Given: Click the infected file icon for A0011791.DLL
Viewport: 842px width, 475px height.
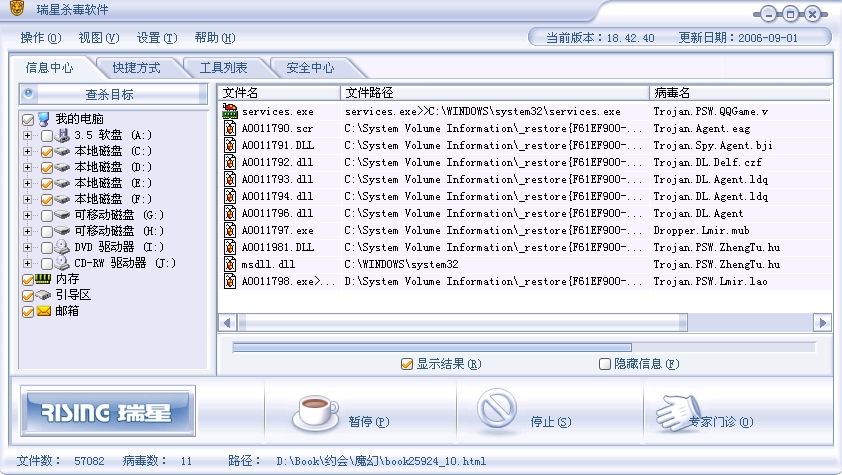Looking at the screenshot, I should pos(230,145).
